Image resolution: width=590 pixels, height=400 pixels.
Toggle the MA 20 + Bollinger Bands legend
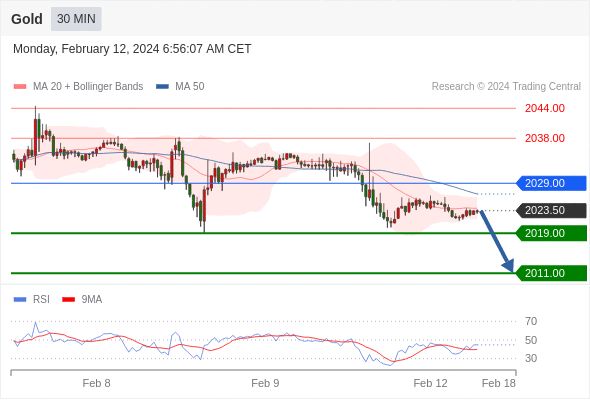click(78, 87)
